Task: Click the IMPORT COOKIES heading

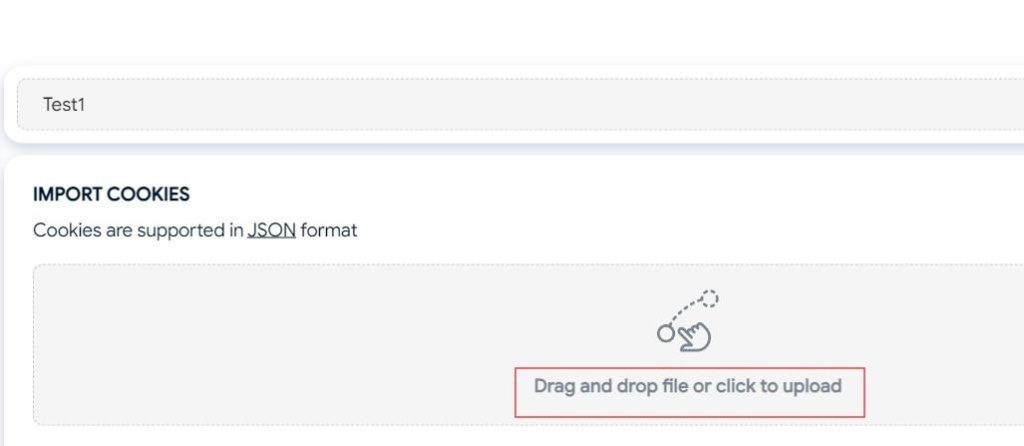Action: (111, 194)
